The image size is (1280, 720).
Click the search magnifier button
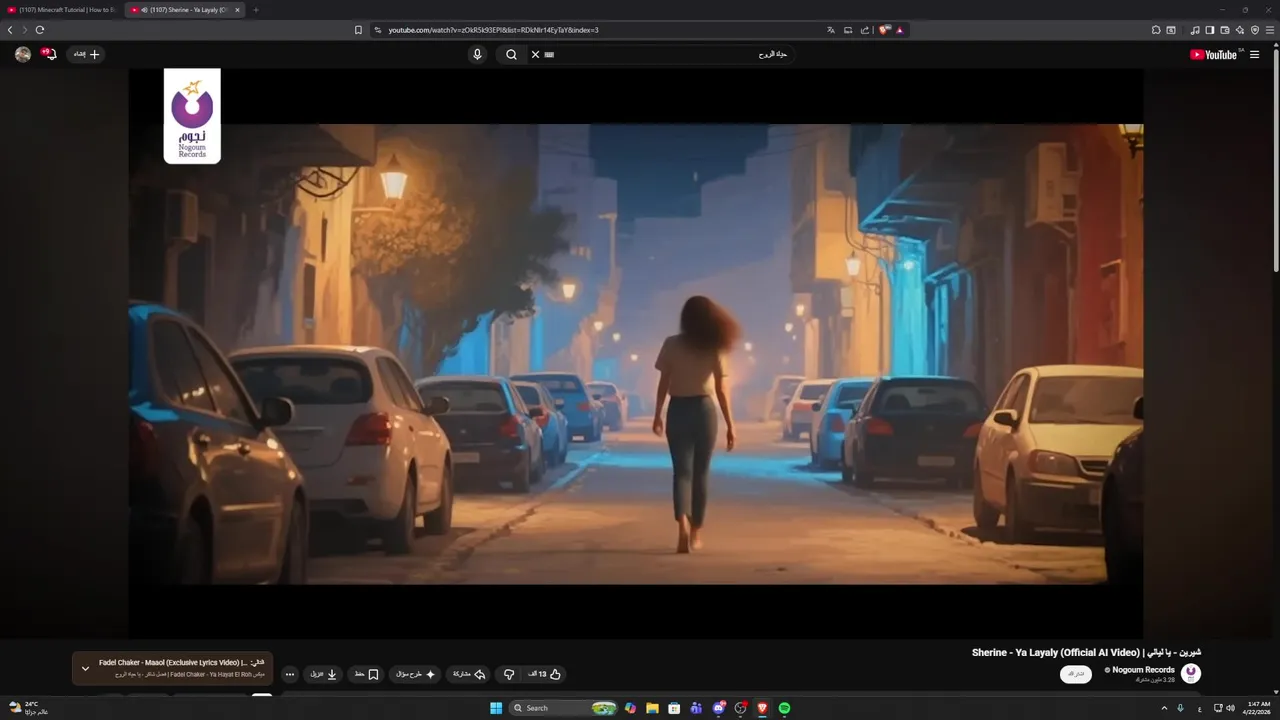click(511, 54)
